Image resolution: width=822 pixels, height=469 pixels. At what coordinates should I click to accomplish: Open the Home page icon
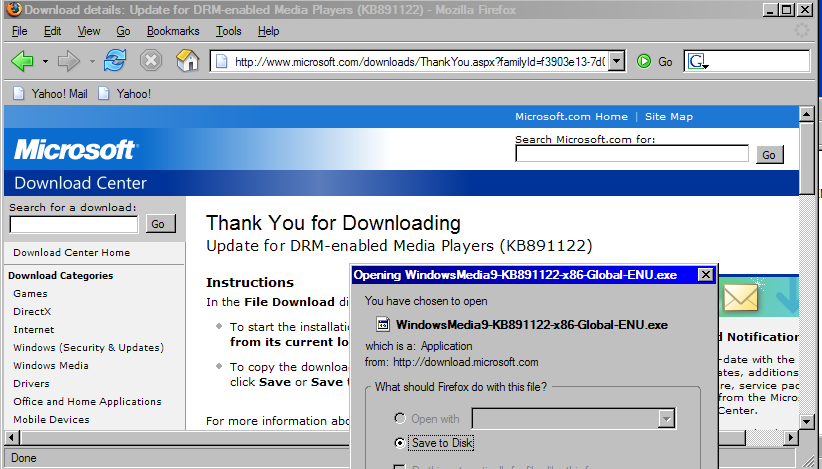(x=187, y=61)
